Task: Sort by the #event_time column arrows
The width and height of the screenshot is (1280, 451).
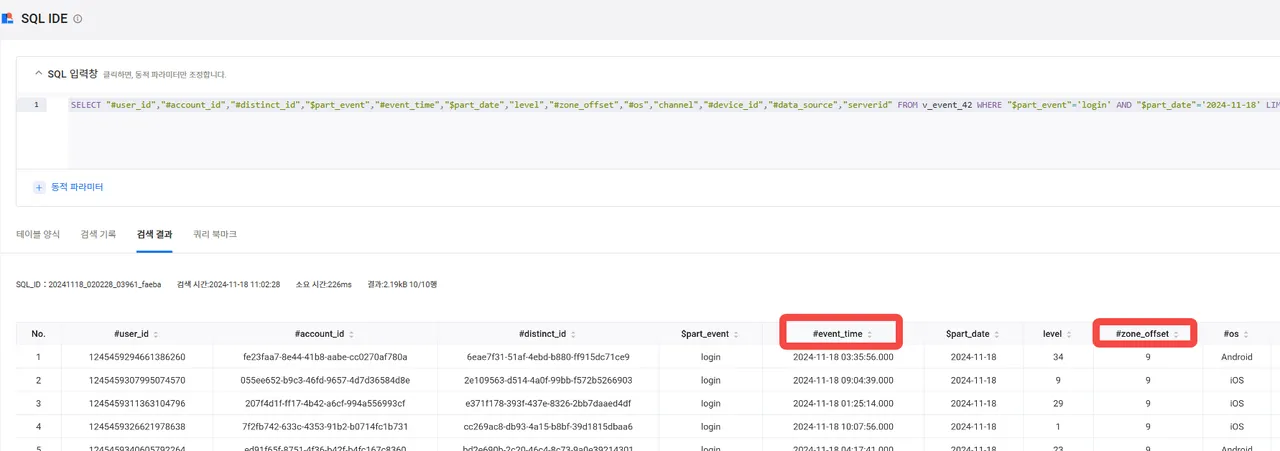Action: tap(869, 334)
